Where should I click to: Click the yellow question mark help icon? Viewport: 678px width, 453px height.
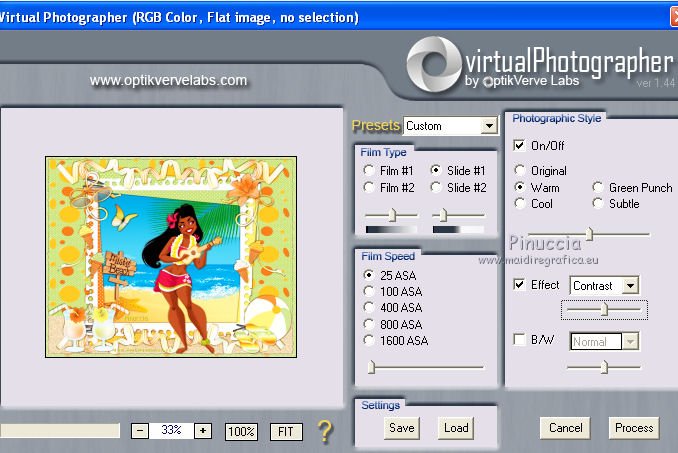pos(325,431)
